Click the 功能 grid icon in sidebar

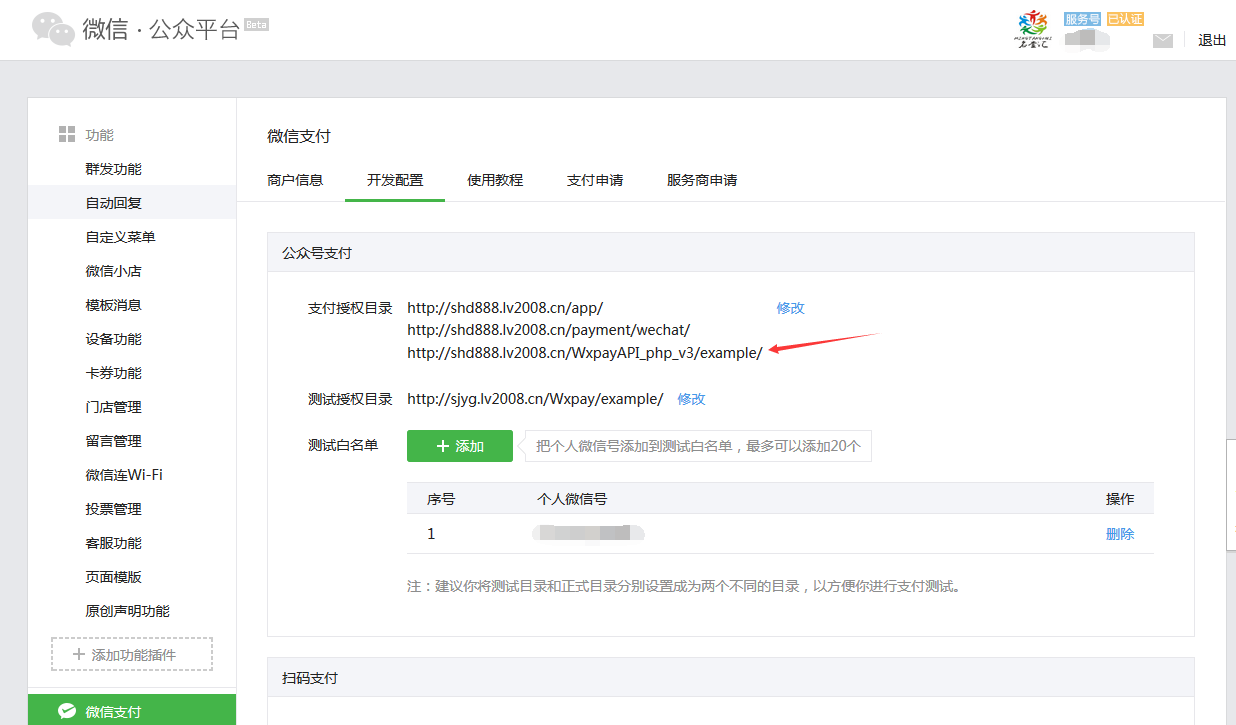tap(67, 135)
